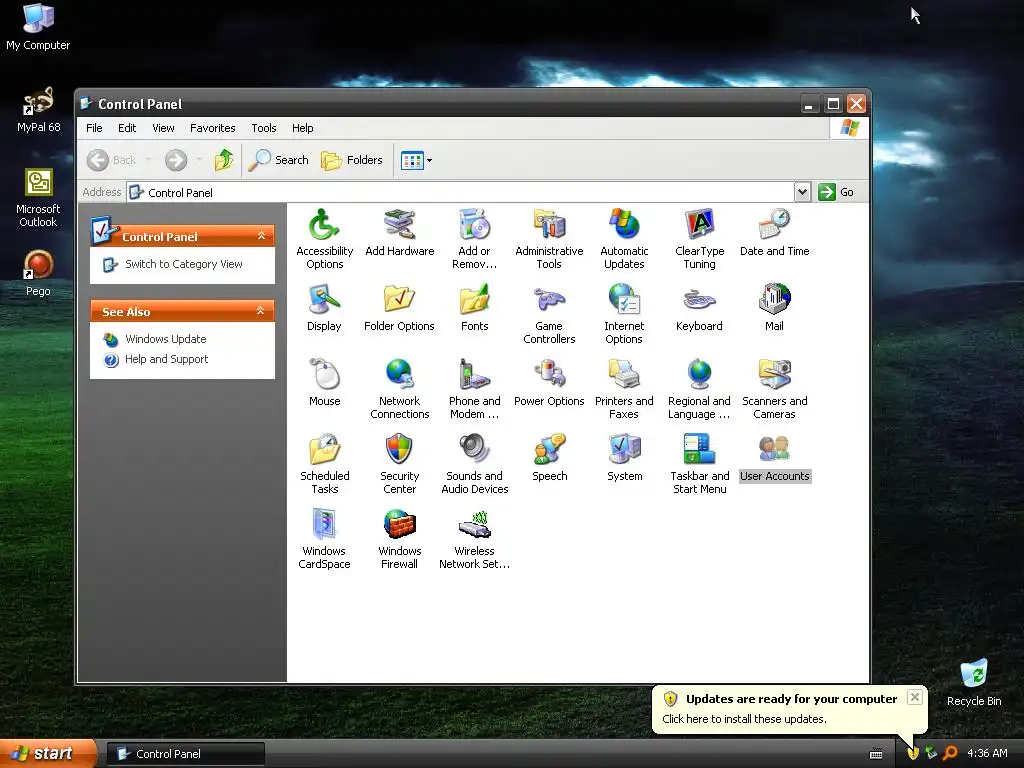Click the Start button
Viewport: 1024px width, 768px height.
[47, 754]
